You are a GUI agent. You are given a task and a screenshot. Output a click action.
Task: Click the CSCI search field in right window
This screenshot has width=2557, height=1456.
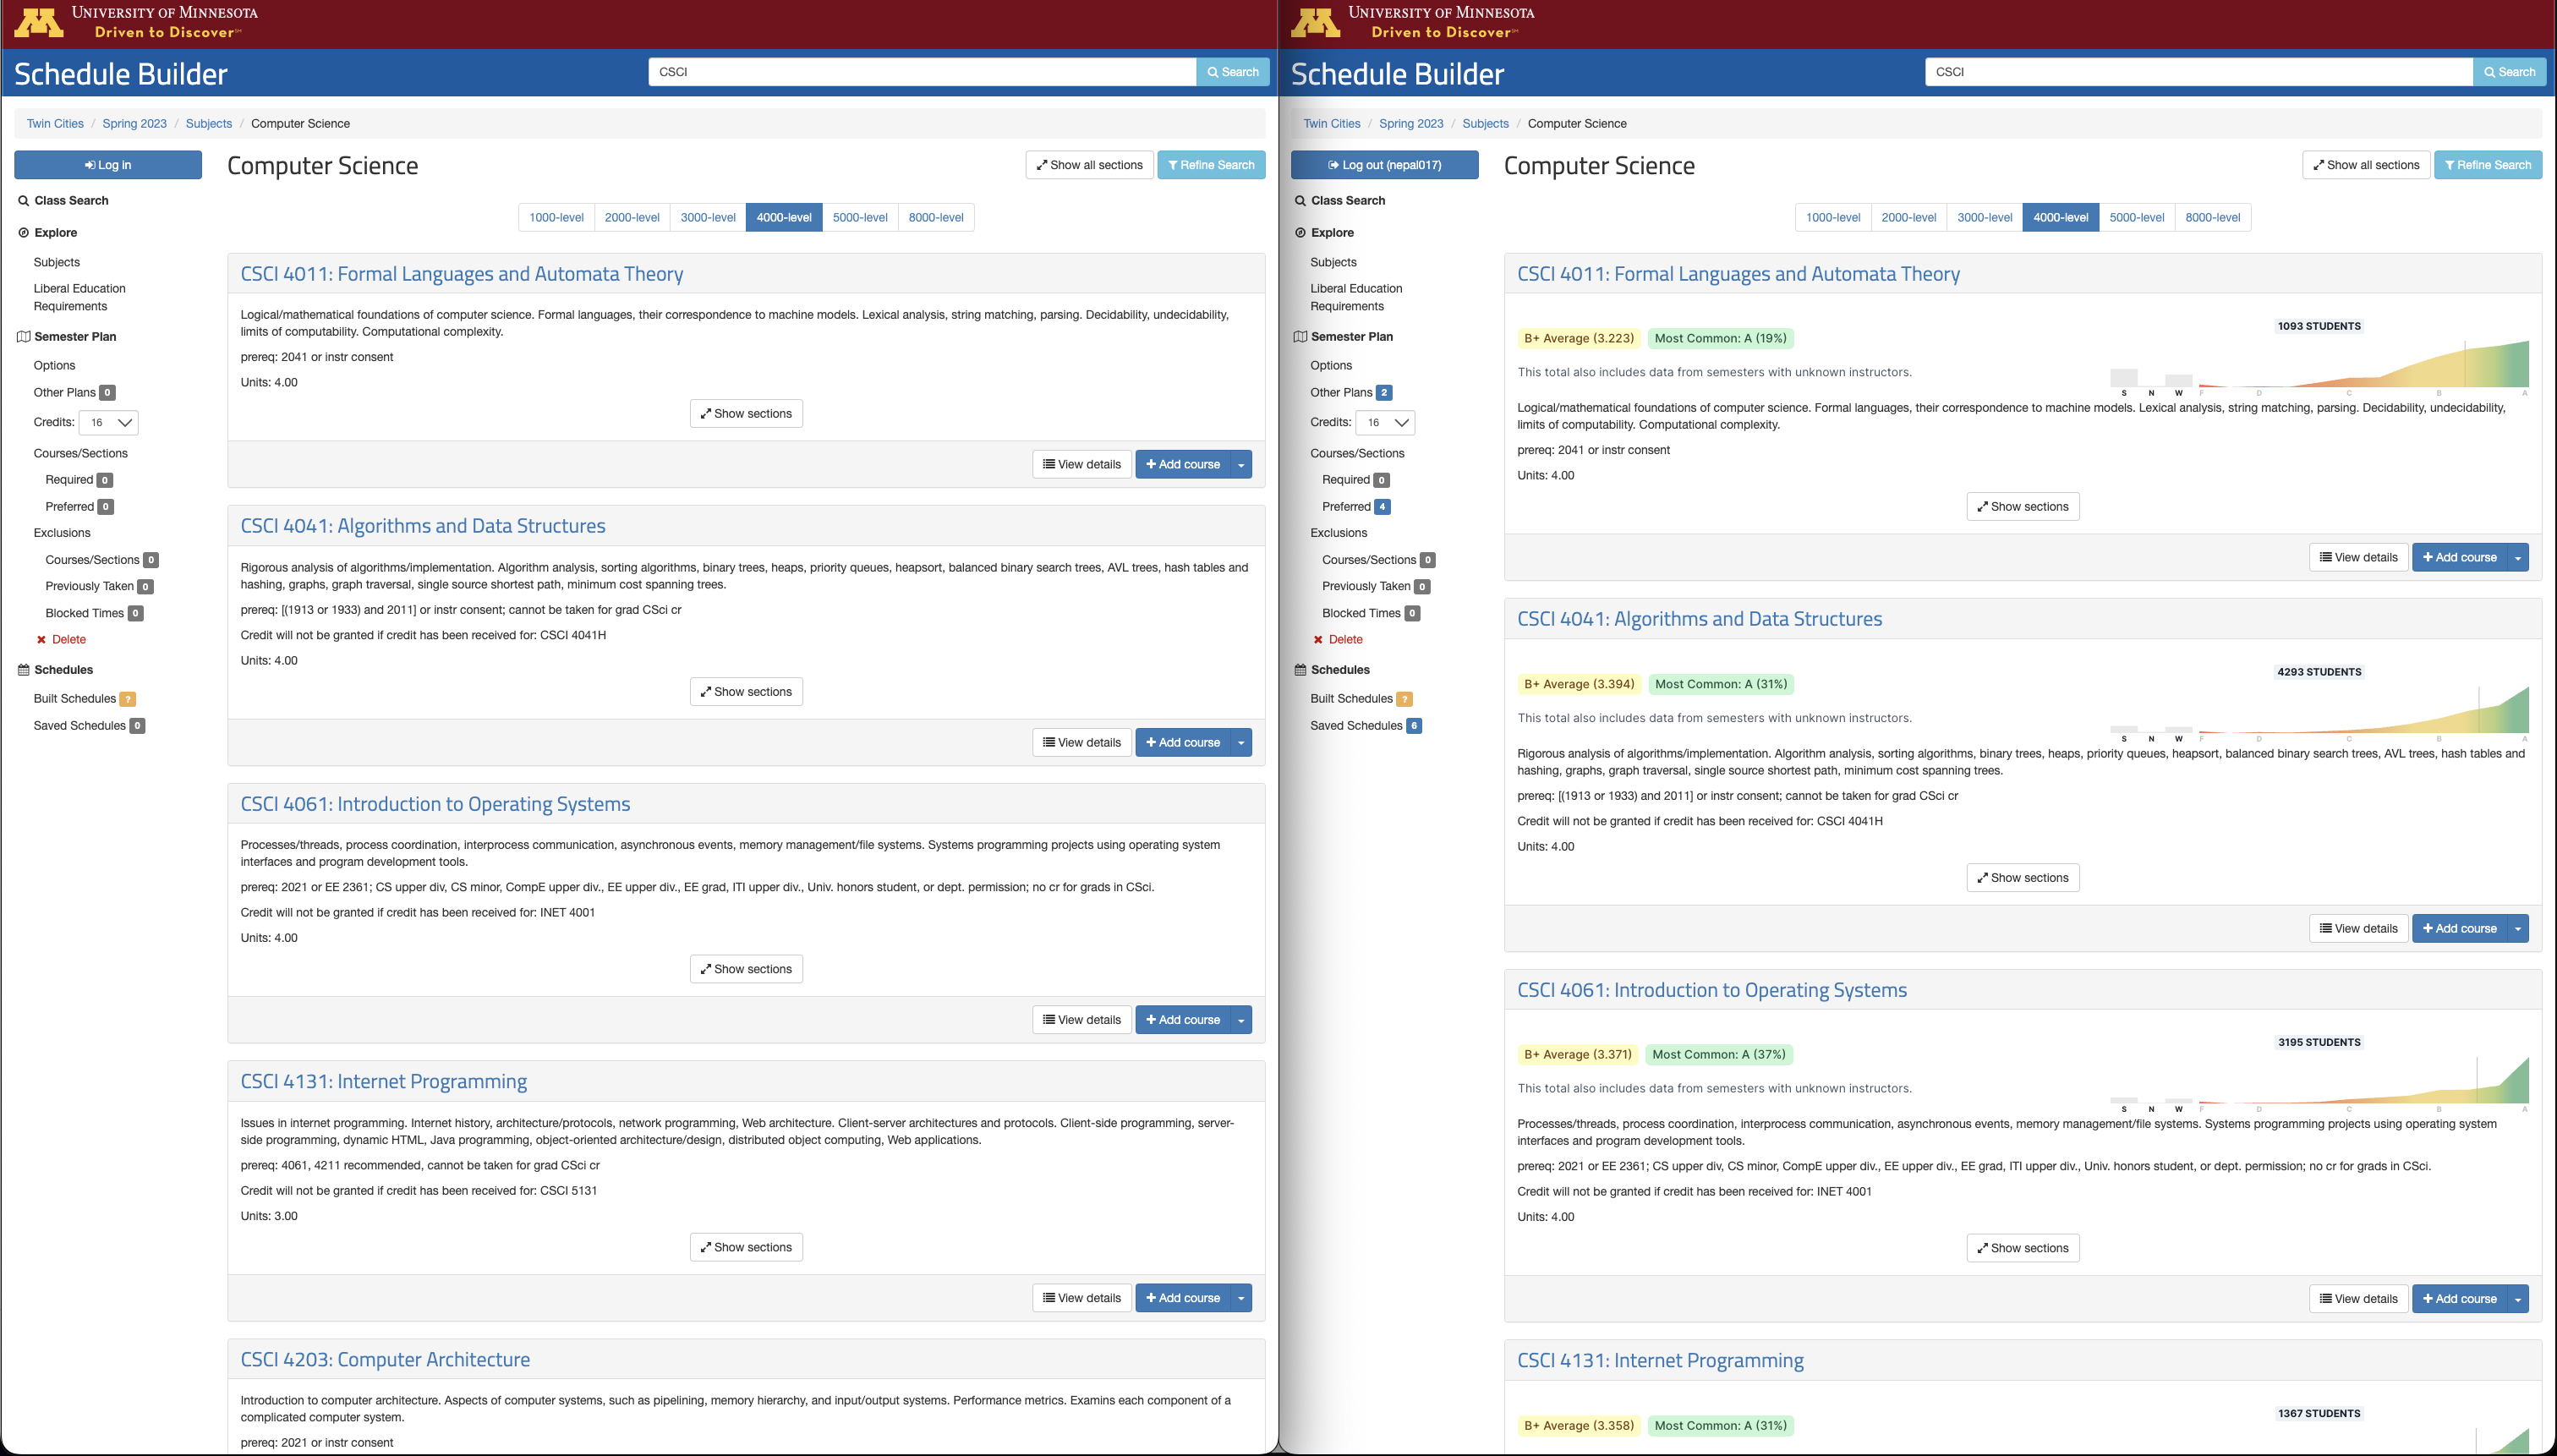pos(2199,72)
